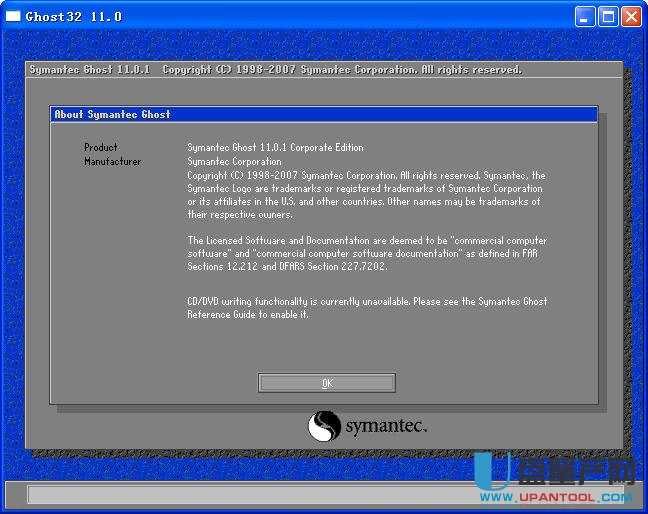Click the Corporate Edition product name text
The image size is (648, 514).
(275, 148)
